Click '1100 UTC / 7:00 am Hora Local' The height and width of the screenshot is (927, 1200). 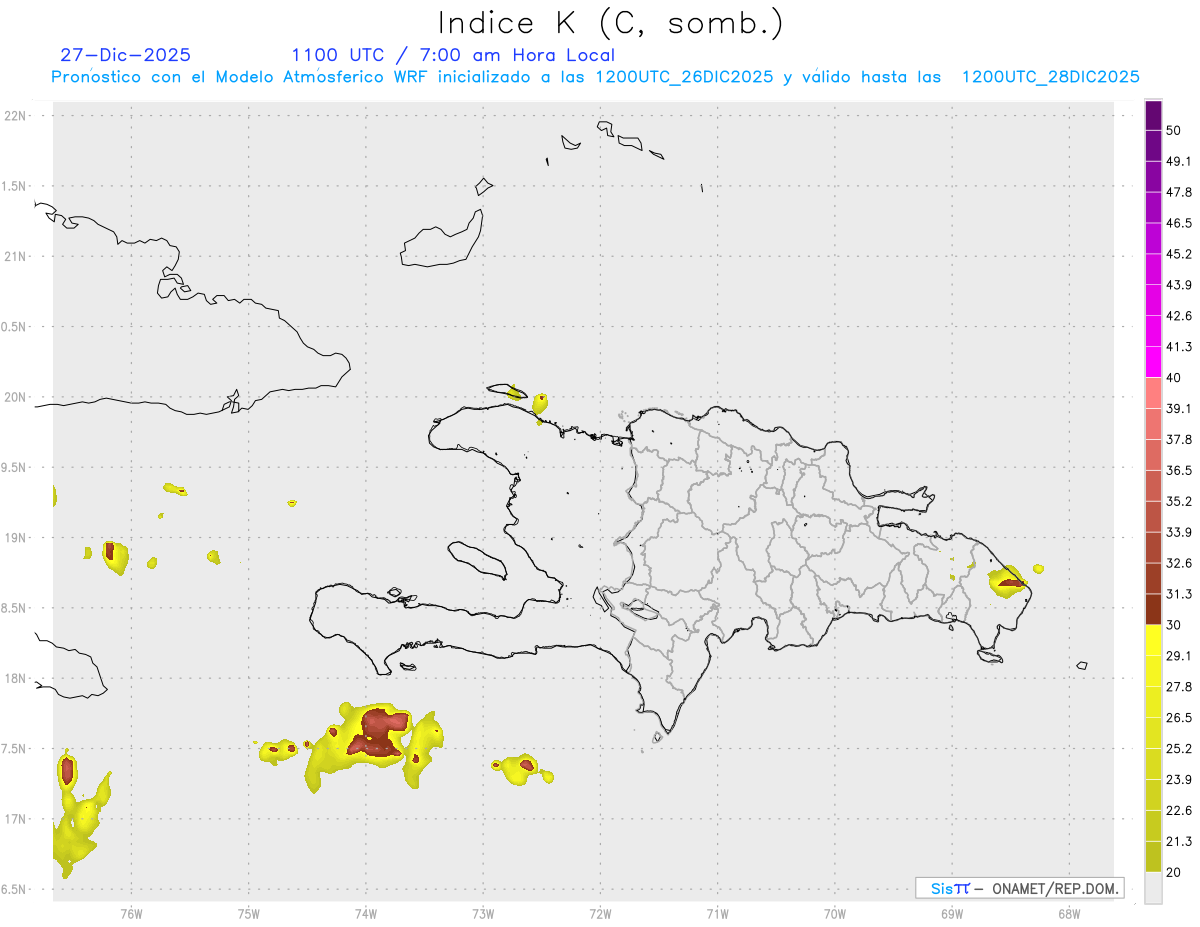(453, 55)
